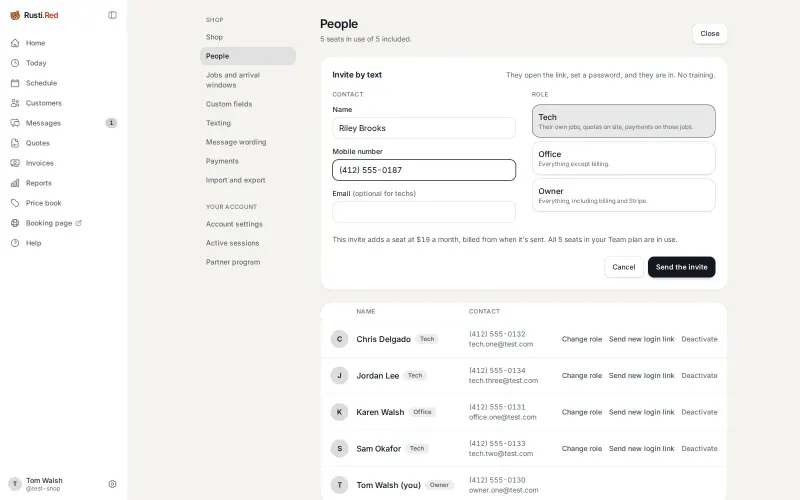This screenshot has height=500, width=800.
Task: Open Payments settings
Action: pos(247,161)
